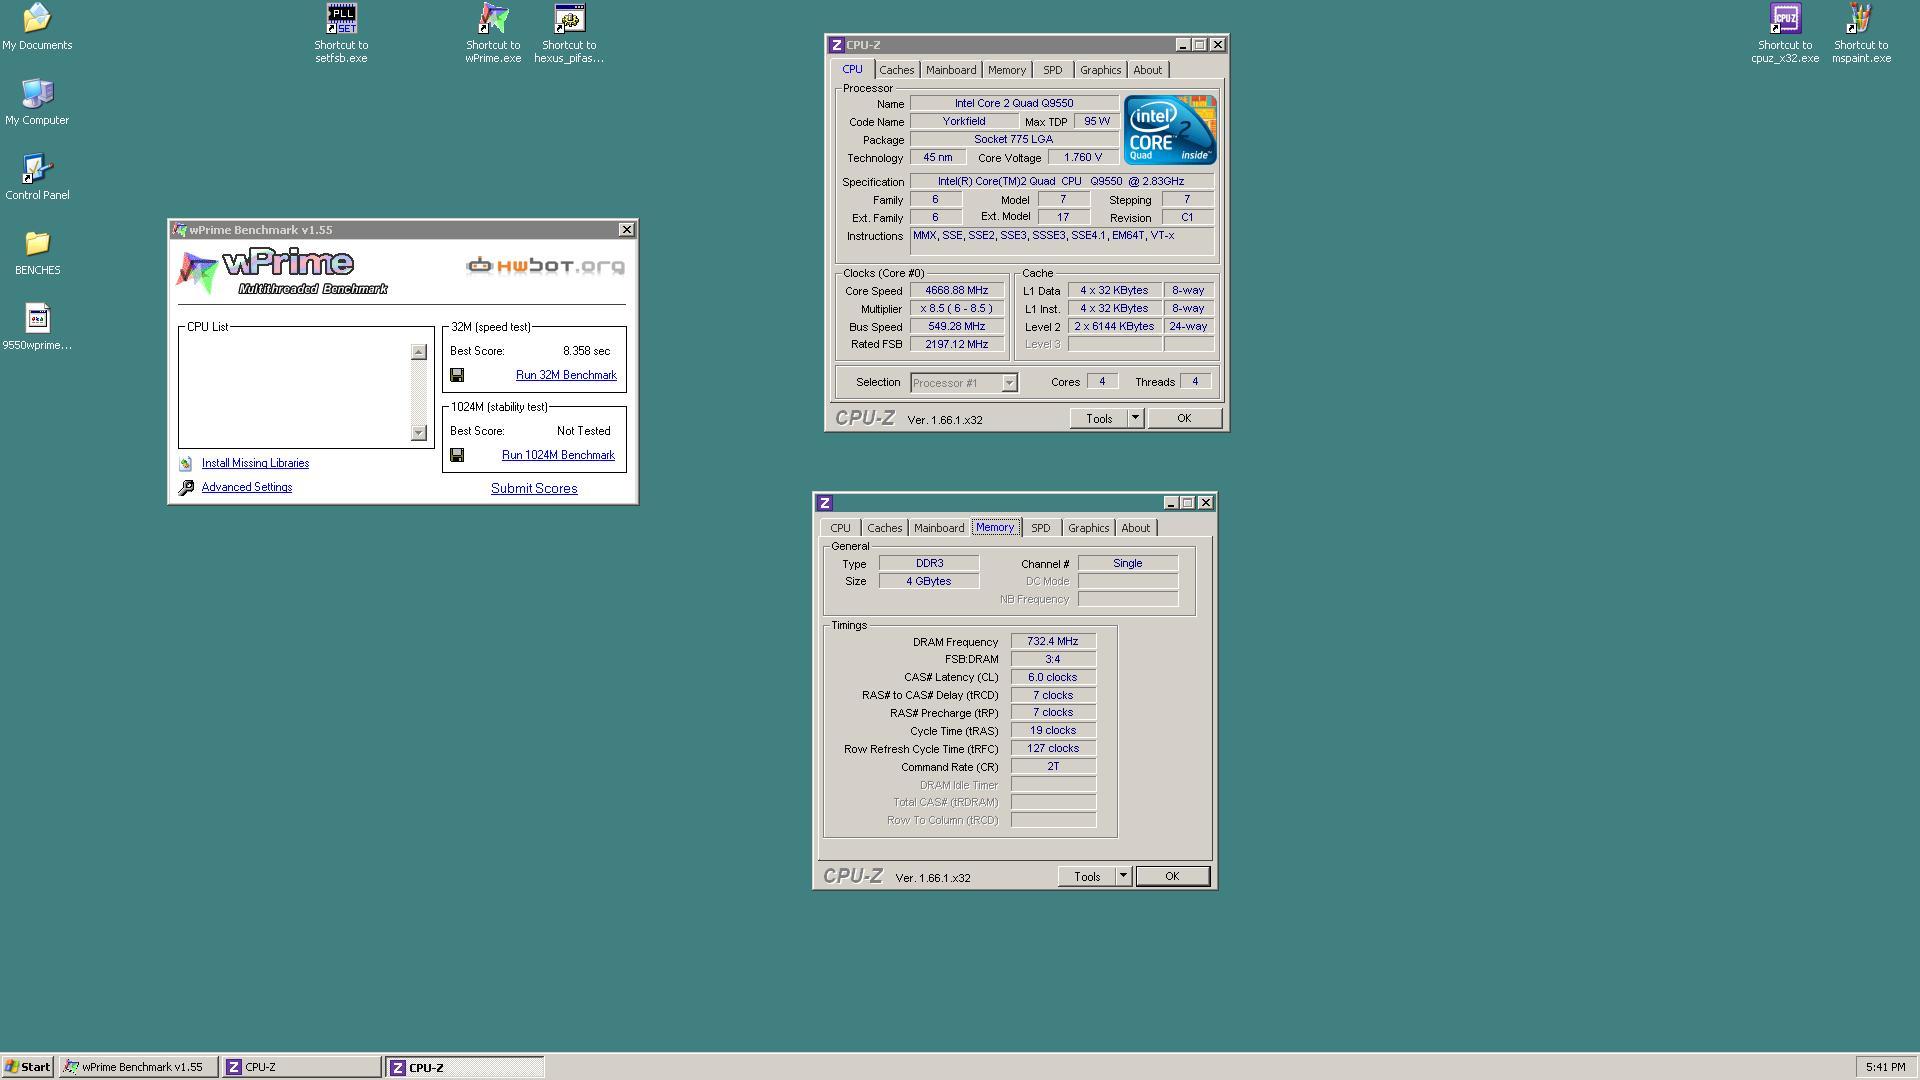The height and width of the screenshot is (1080, 1920).
Task: Click inside the empty CPU List box
Action: click(x=296, y=392)
